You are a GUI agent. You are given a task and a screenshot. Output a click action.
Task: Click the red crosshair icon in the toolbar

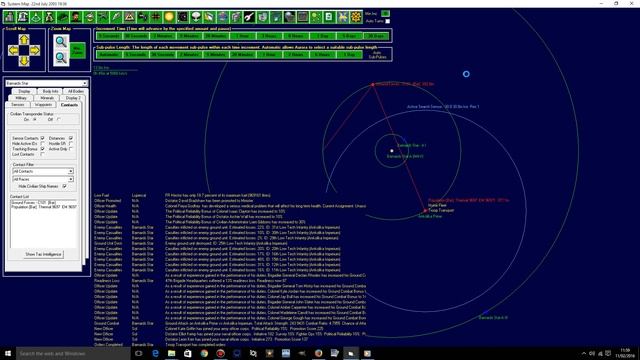156,17
